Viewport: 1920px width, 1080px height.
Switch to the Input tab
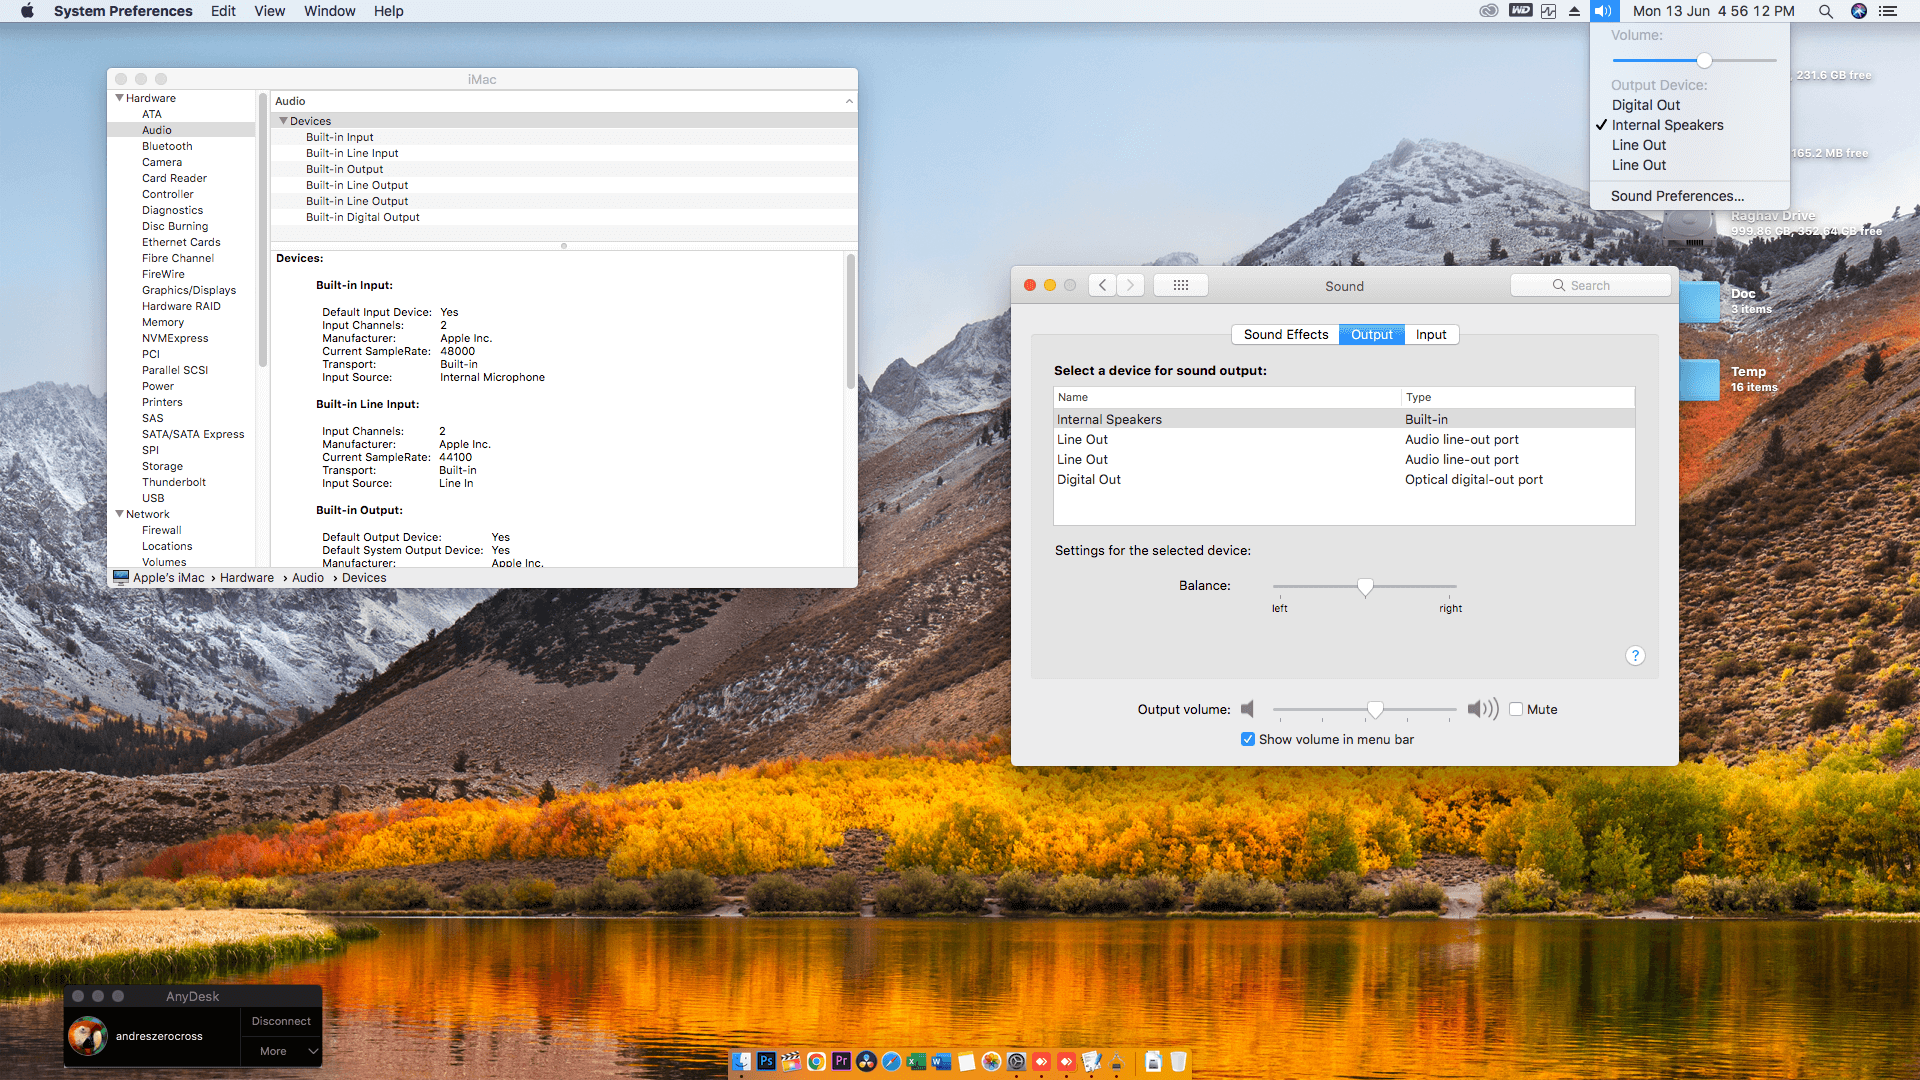1431,334
